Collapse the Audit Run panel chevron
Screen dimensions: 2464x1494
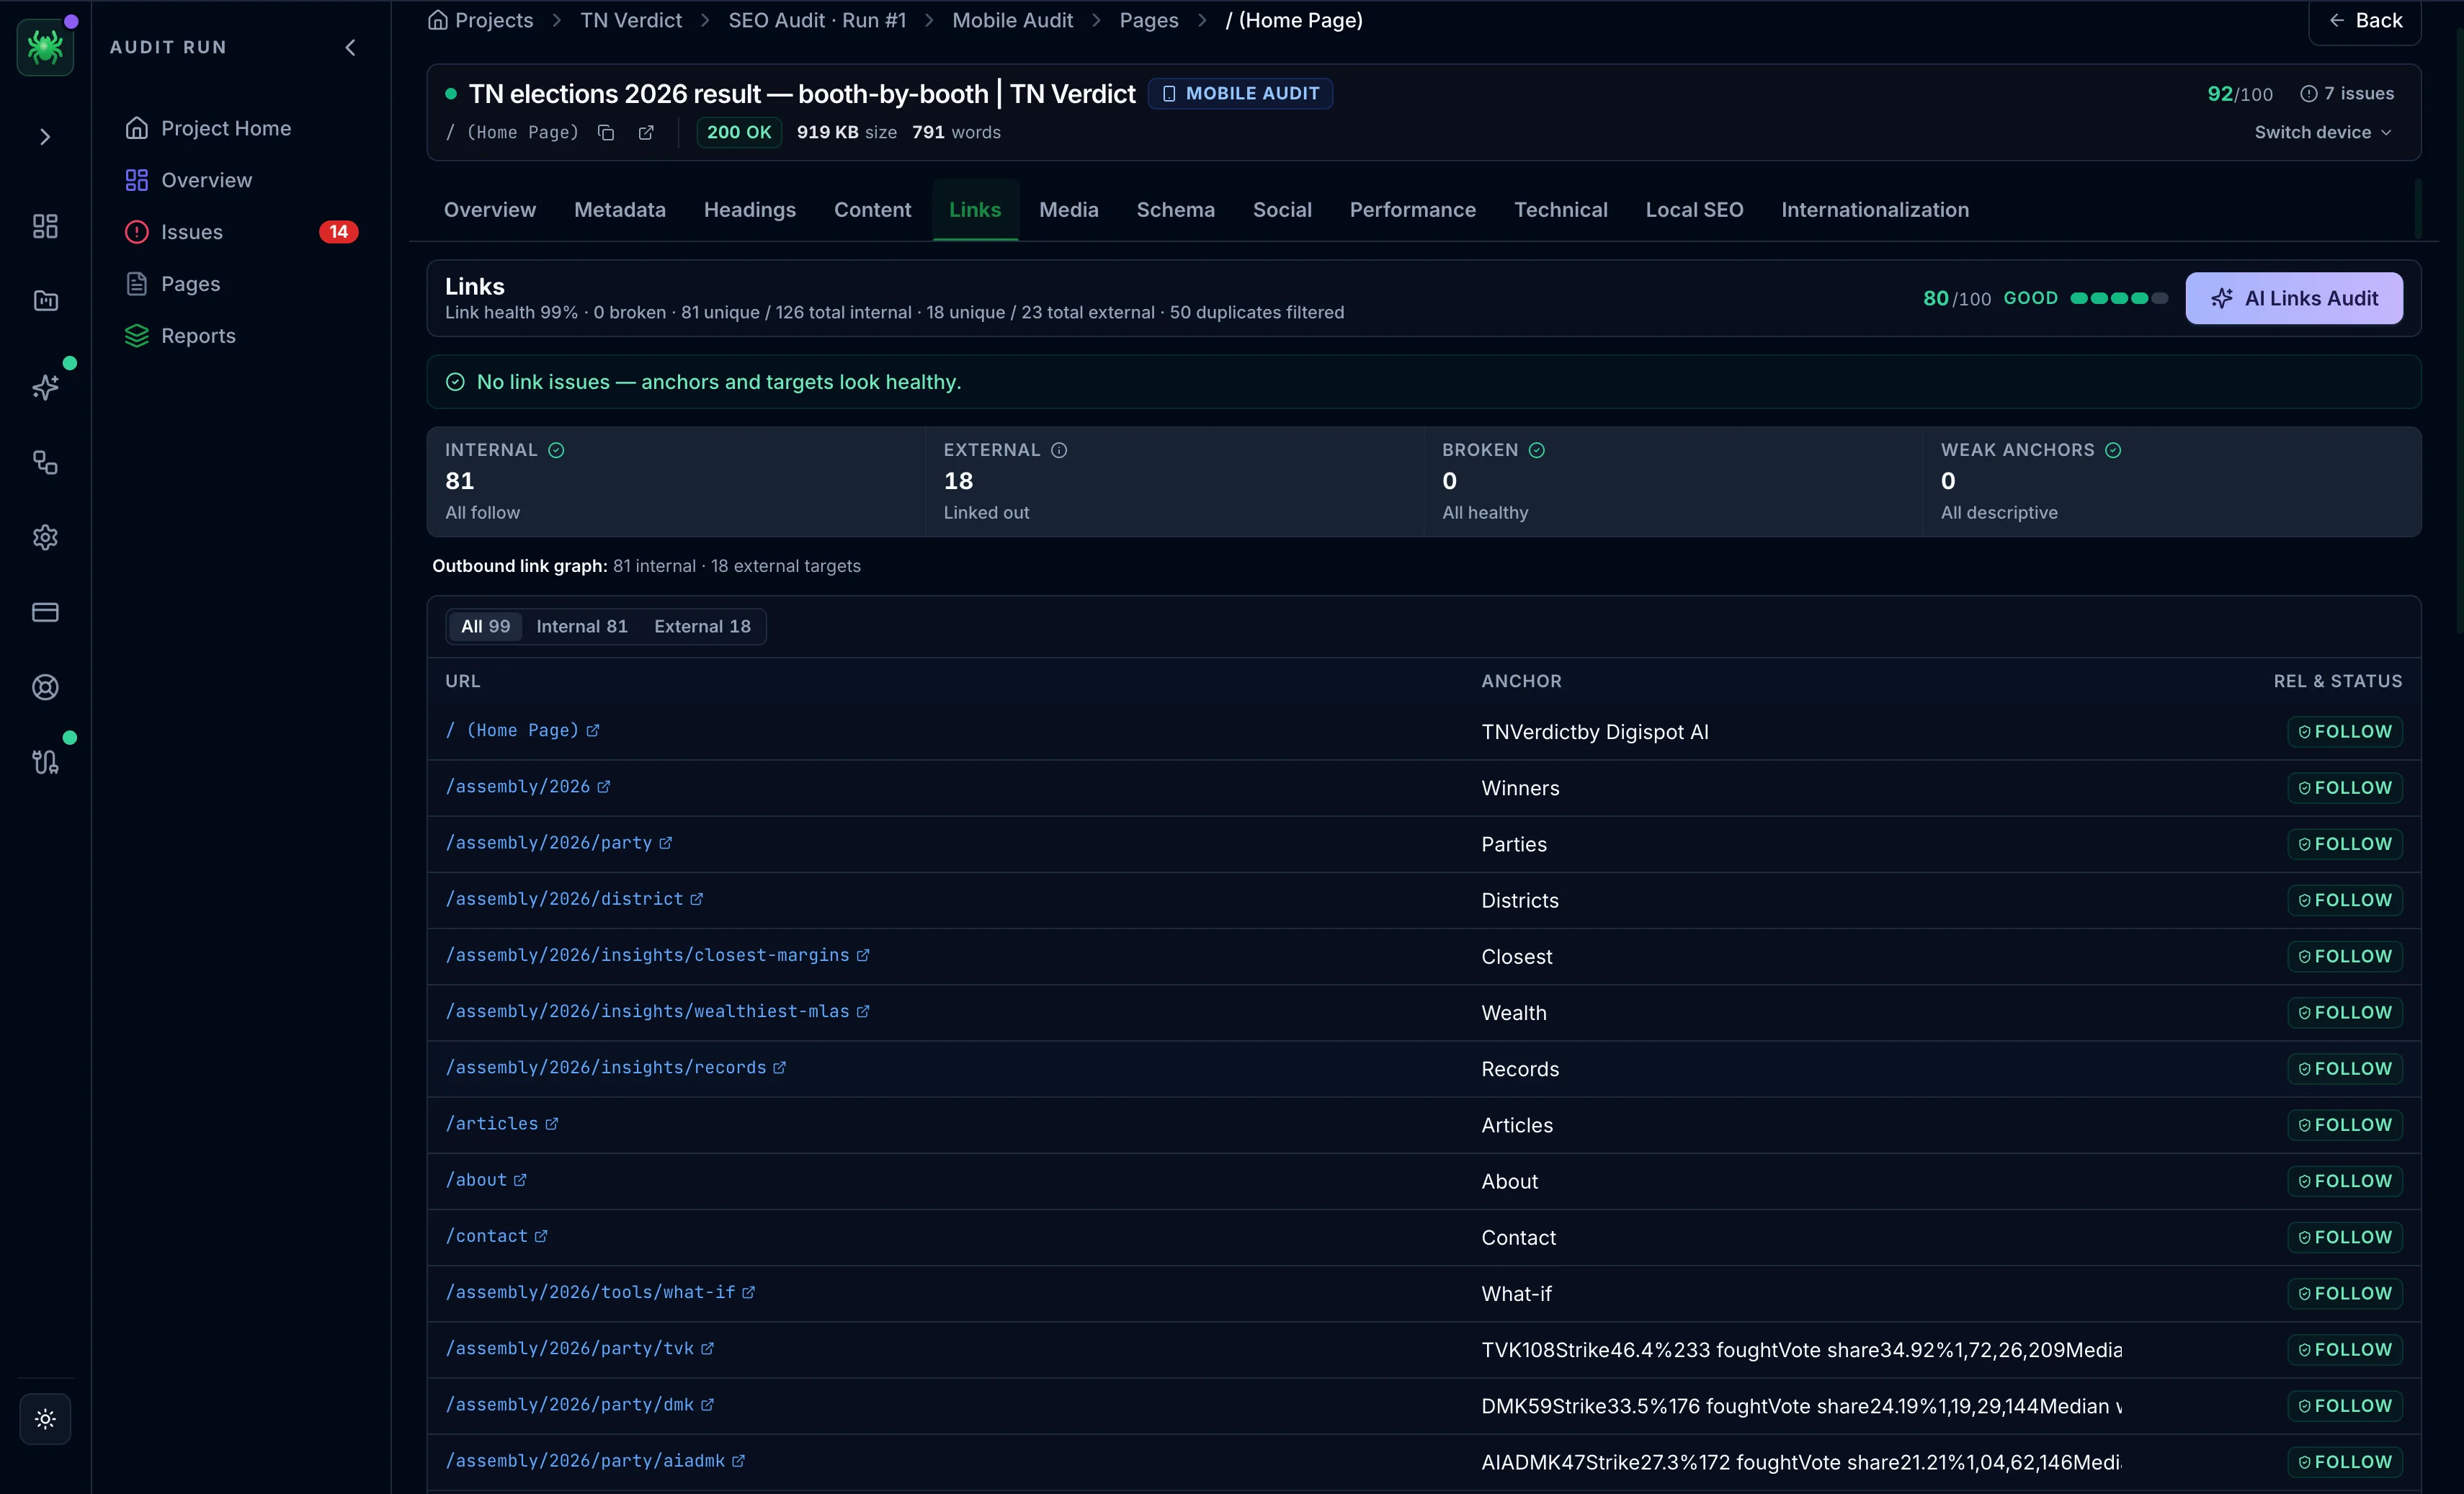(x=350, y=47)
